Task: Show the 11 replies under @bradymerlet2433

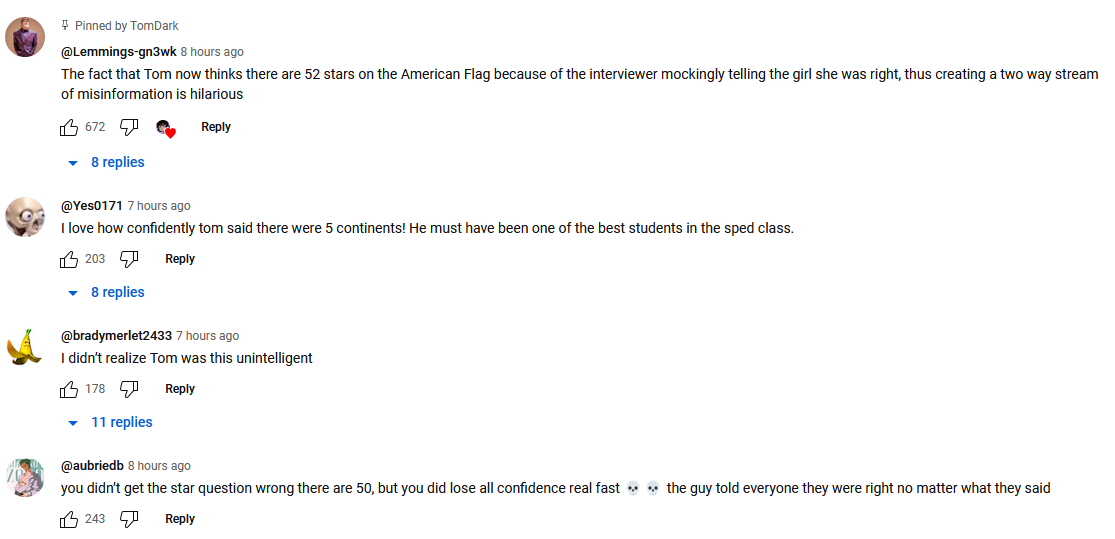Action: coord(110,422)
